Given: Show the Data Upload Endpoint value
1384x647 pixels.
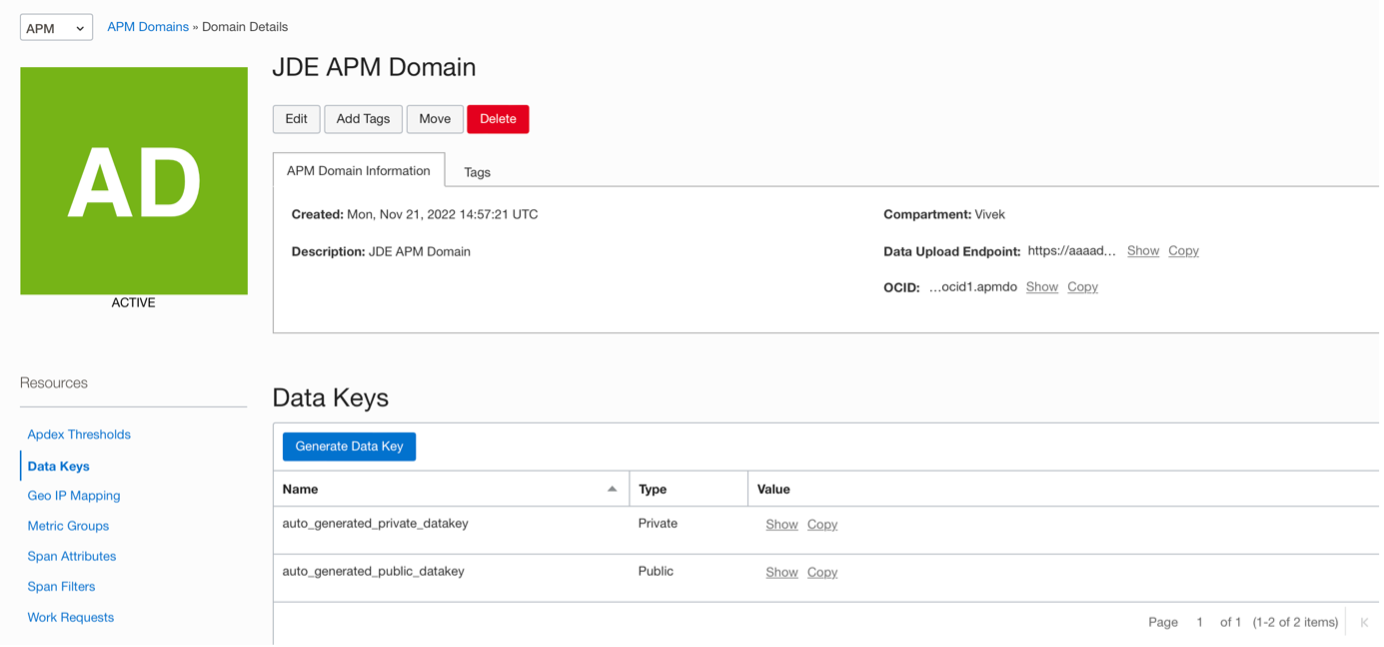Looking at the screenshot, I should [x=1143, y=251].
